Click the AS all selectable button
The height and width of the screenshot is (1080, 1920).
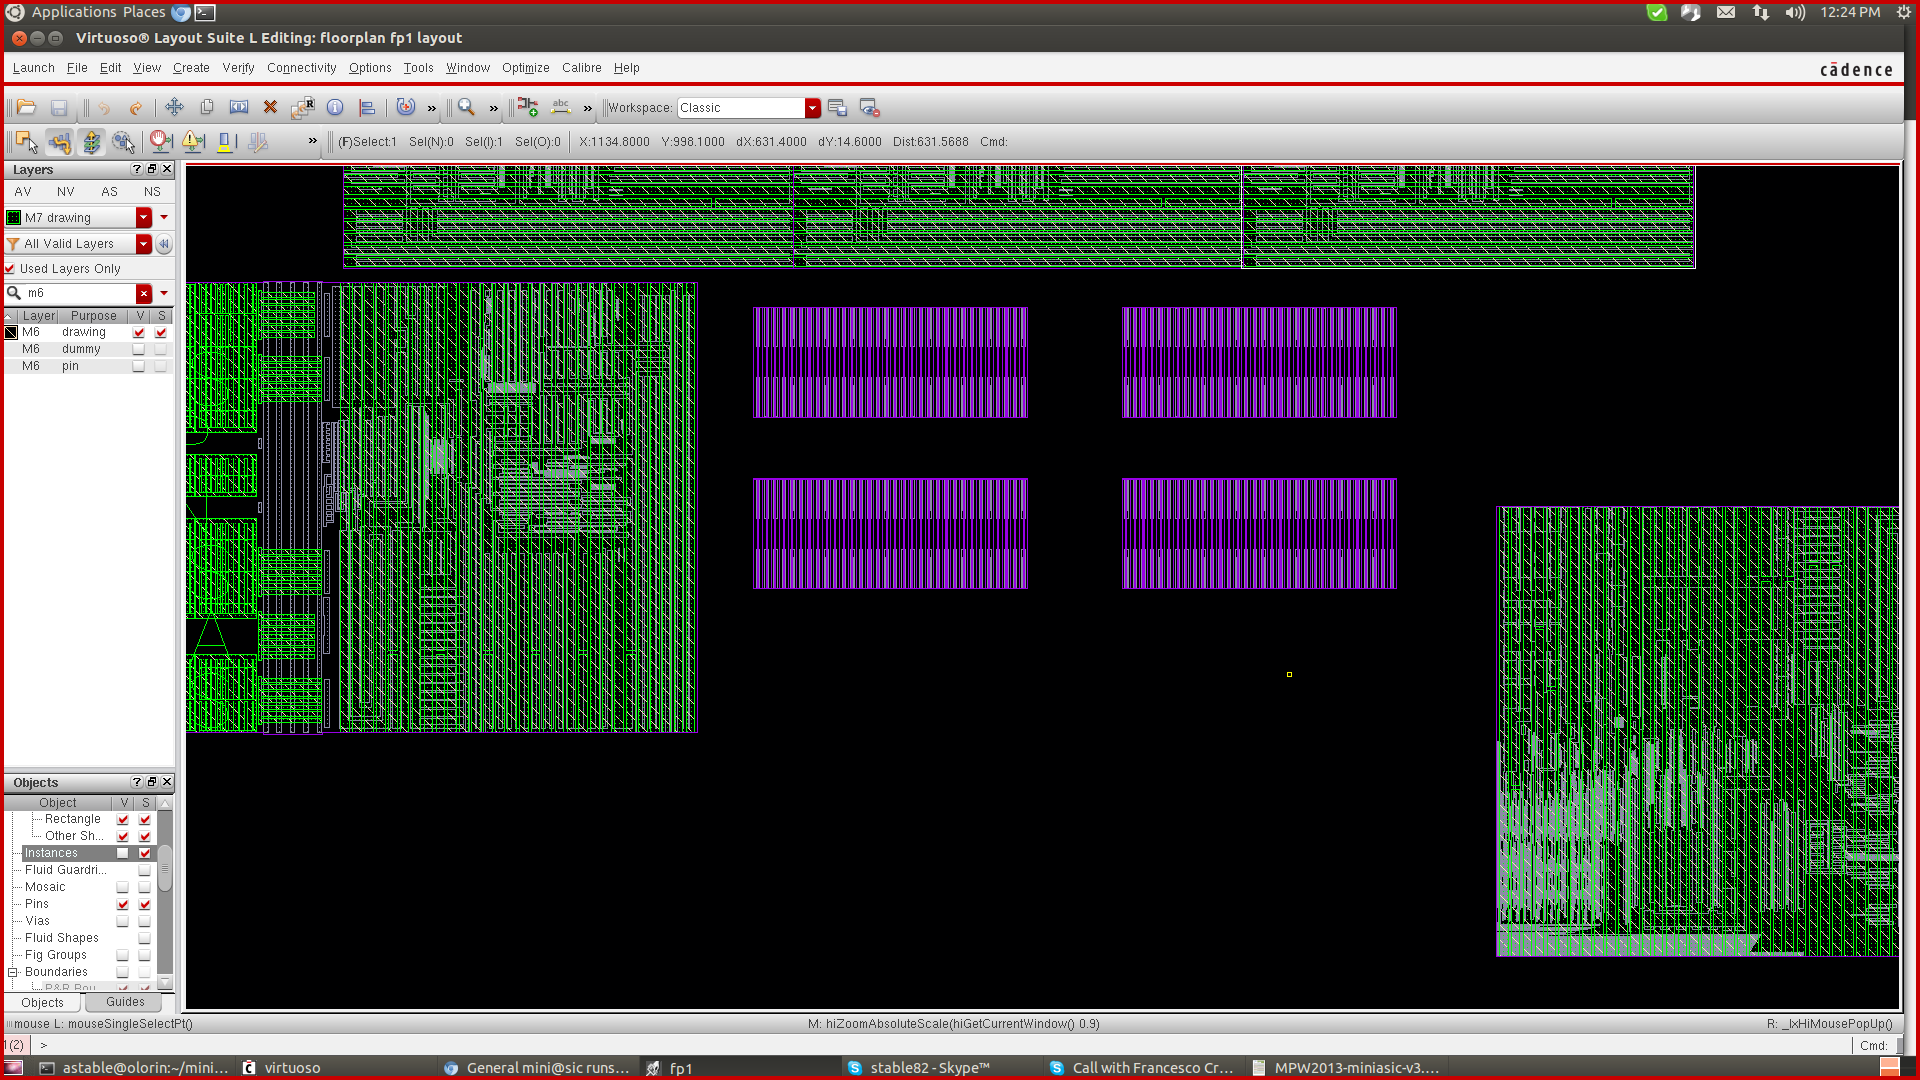(x=109, y=192)
